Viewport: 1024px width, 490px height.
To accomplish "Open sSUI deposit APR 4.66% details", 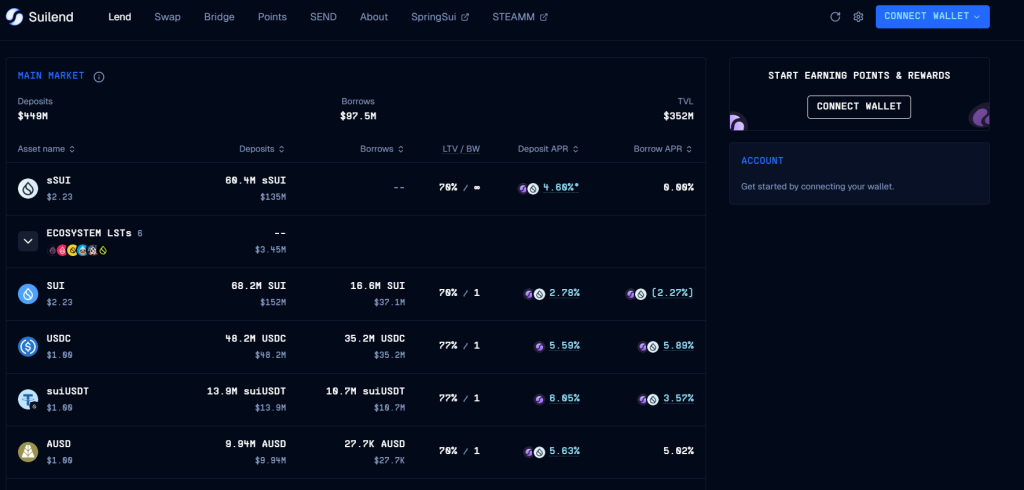I will tap(562, 188).
